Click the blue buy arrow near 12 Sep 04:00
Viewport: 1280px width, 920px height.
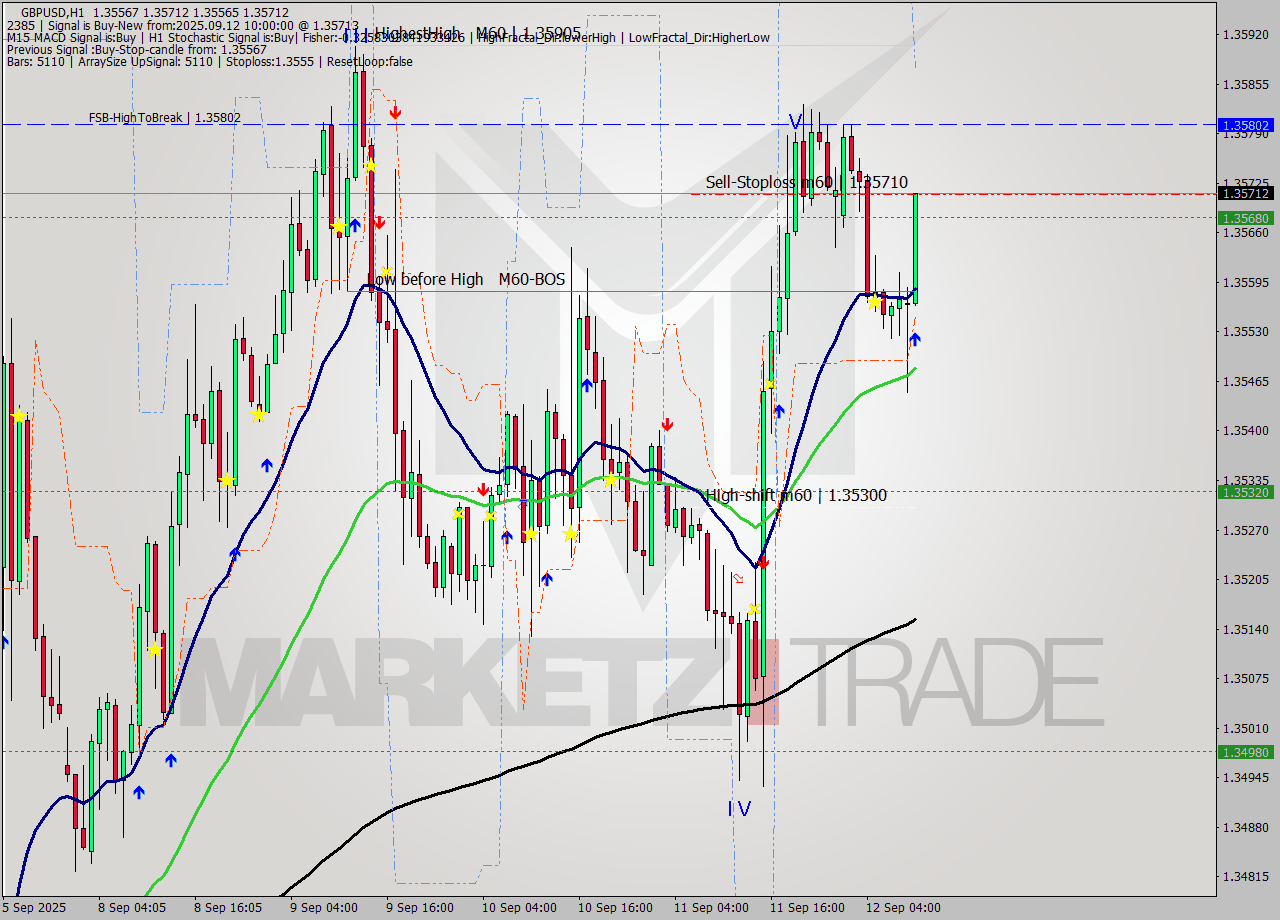[x=915, y=340]
